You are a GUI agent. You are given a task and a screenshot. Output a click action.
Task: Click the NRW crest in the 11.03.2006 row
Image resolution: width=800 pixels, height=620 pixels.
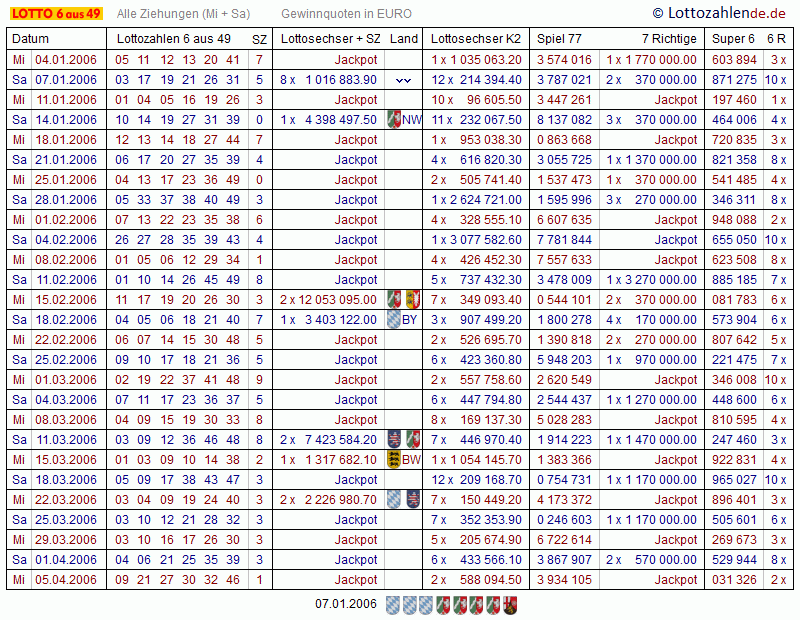[412, 439]
